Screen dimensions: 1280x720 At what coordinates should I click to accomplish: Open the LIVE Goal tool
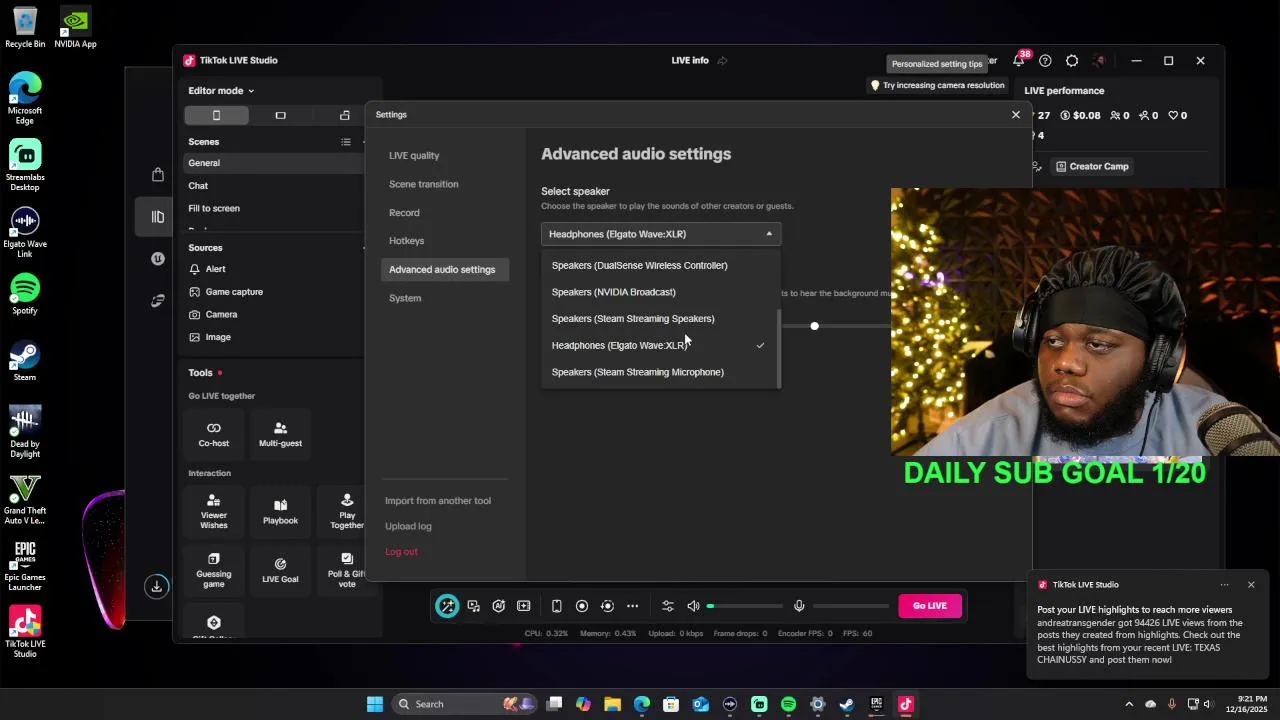coord(280,570)
